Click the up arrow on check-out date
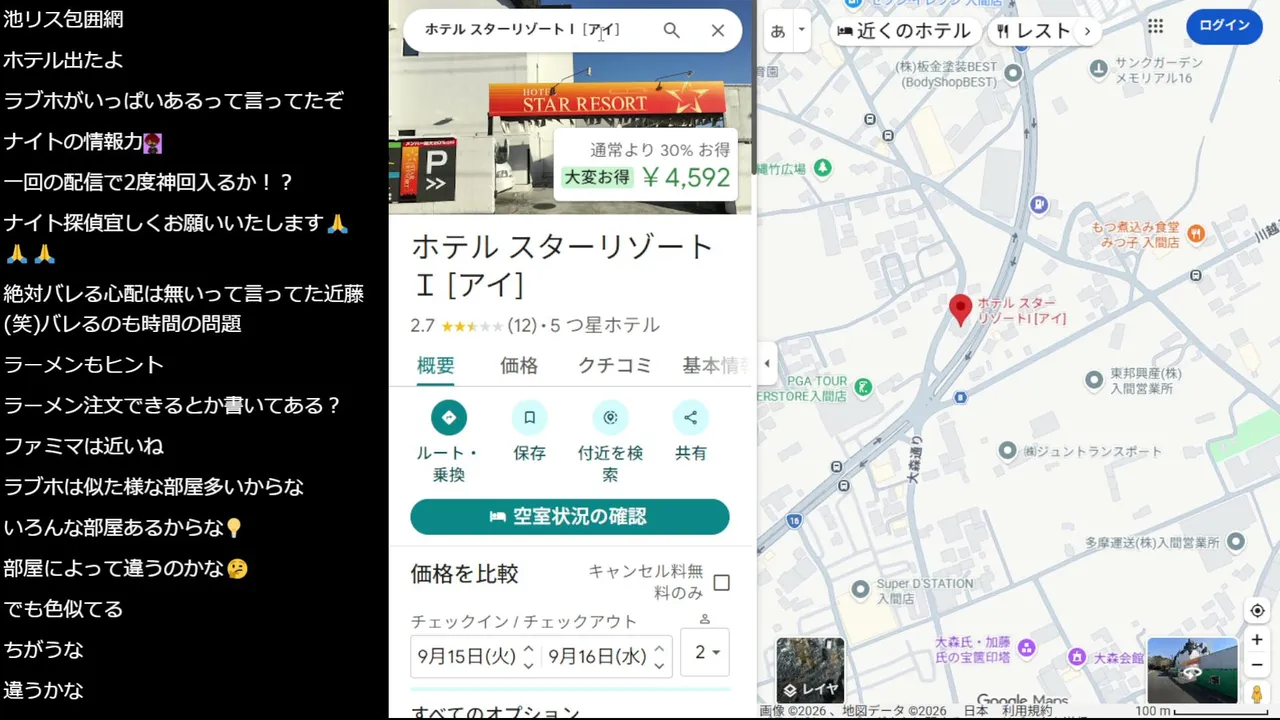Viewport: 1280px width, 720px height. point(659,648)
